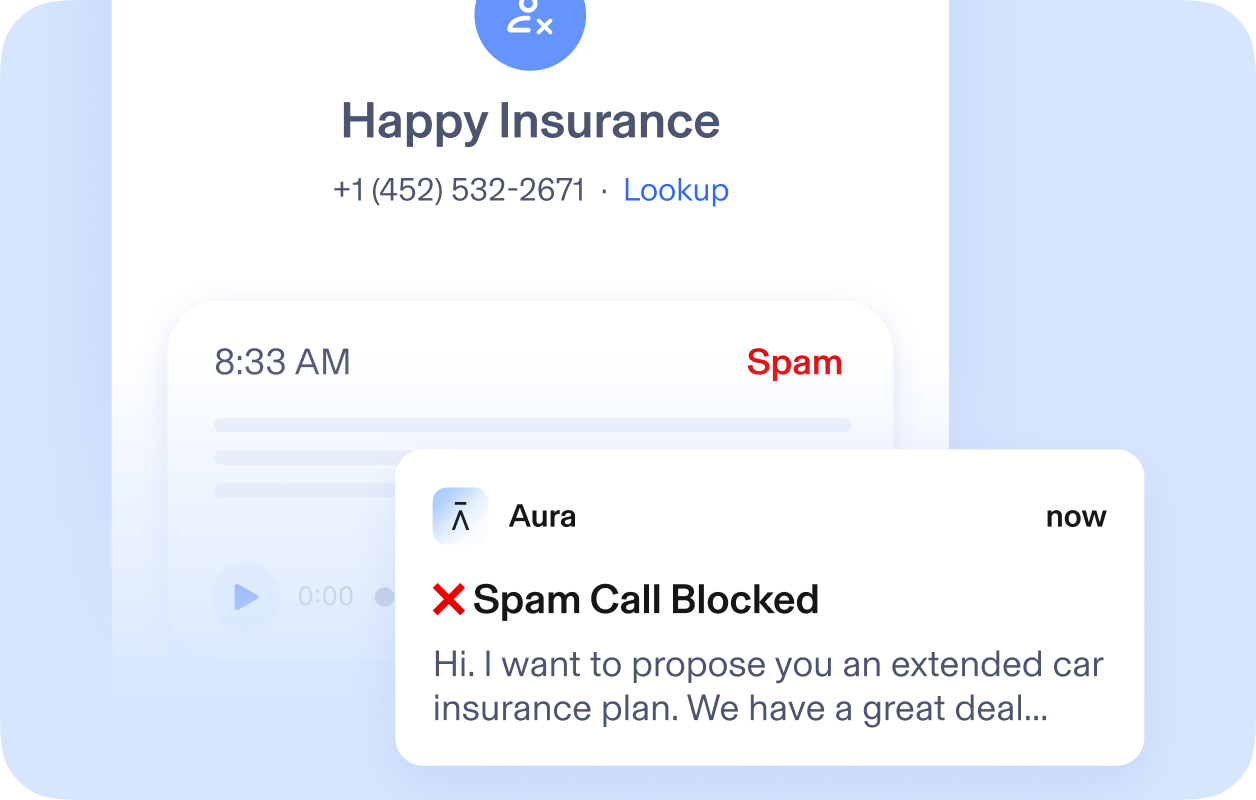The image size is (1256, 800).
Task: Click the phone number +1 (452) 532-2671
Action: (459, 190)
